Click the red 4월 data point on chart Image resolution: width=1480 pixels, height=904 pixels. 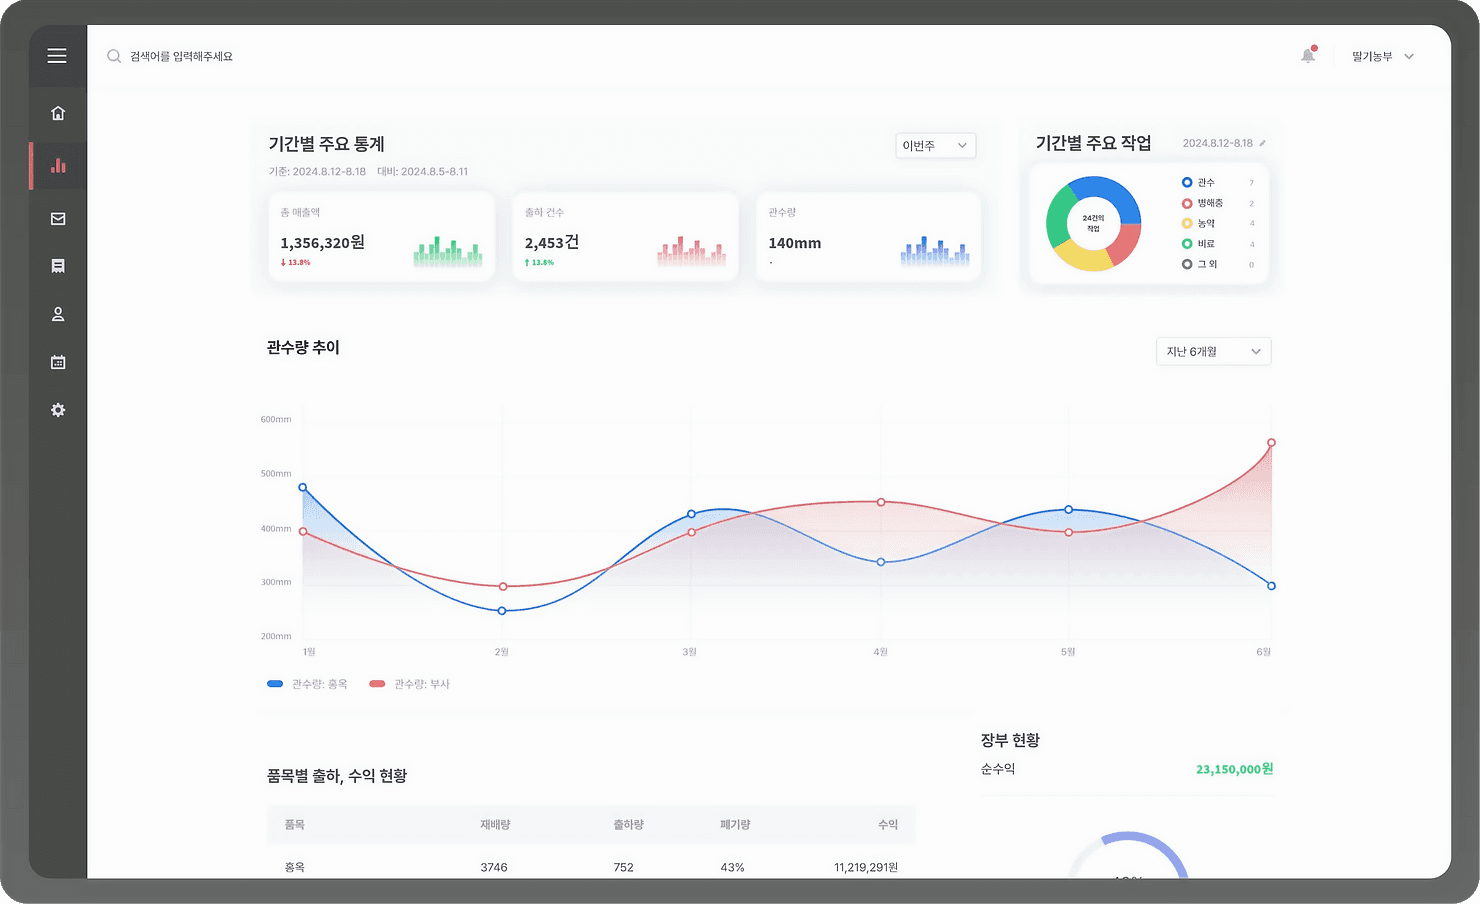pyautogui.click(x=881, y=502)
